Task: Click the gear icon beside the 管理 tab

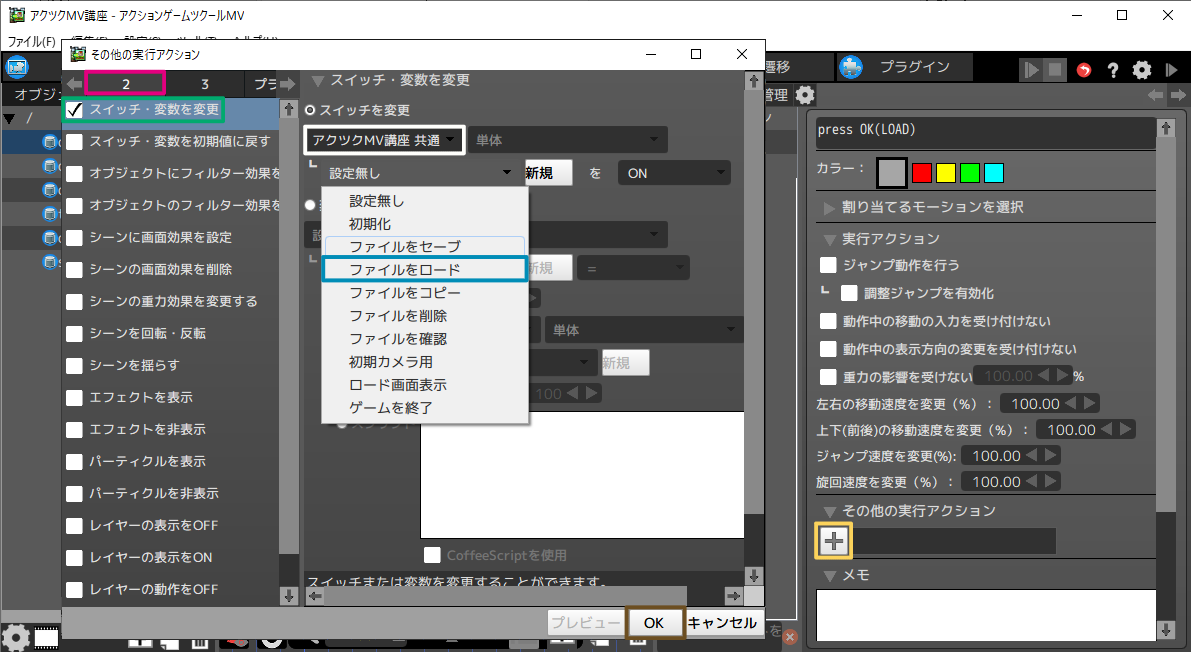Action: pos(804,95)
